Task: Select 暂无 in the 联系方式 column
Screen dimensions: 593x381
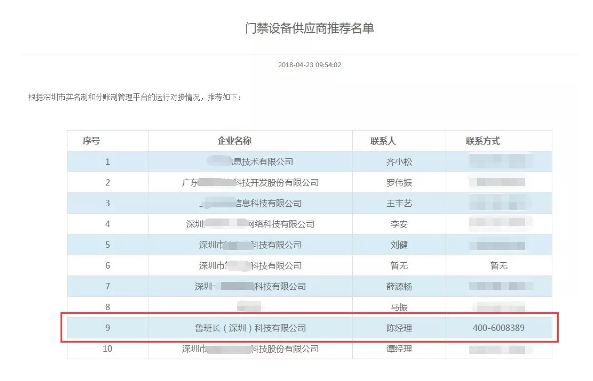Action: [x=499, y=266]
